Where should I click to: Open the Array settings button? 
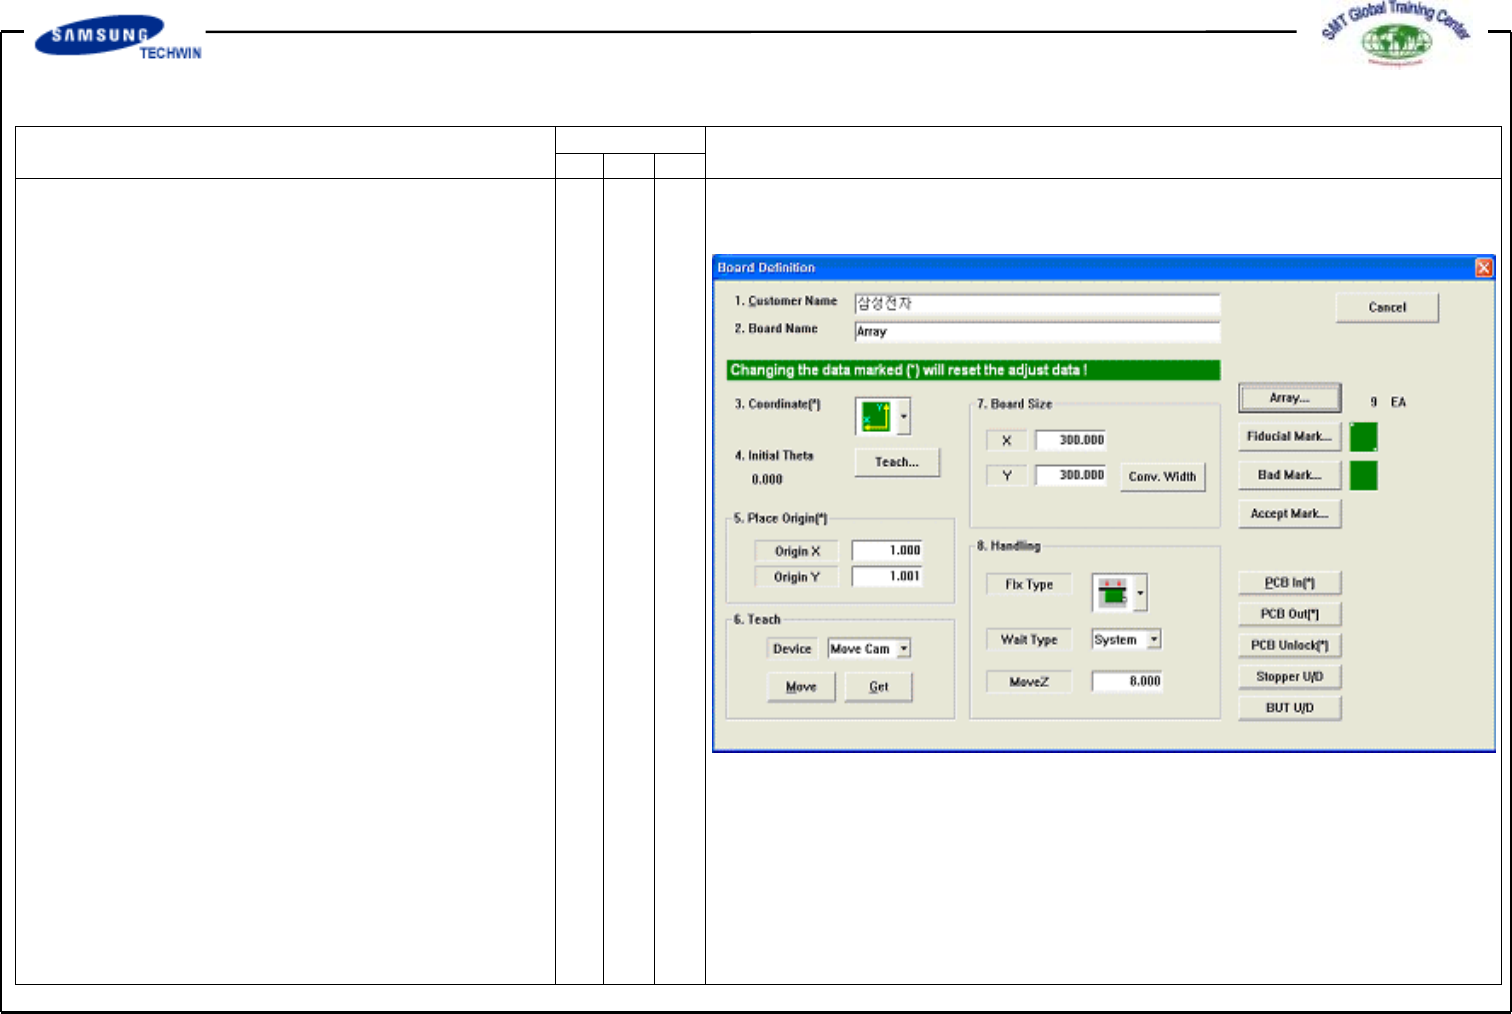pos(1290,398)
